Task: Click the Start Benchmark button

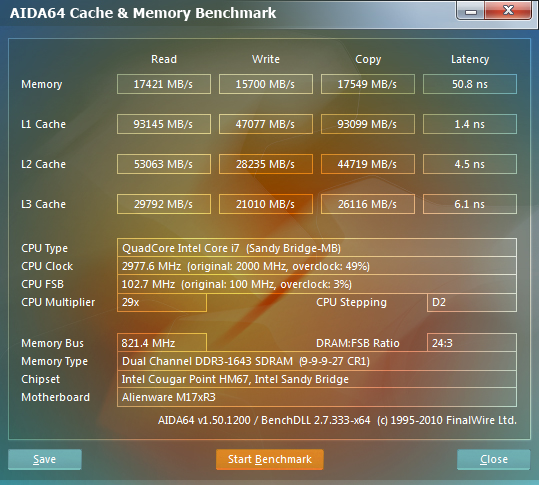Action: pyautogui.click(x=270, y=459)
